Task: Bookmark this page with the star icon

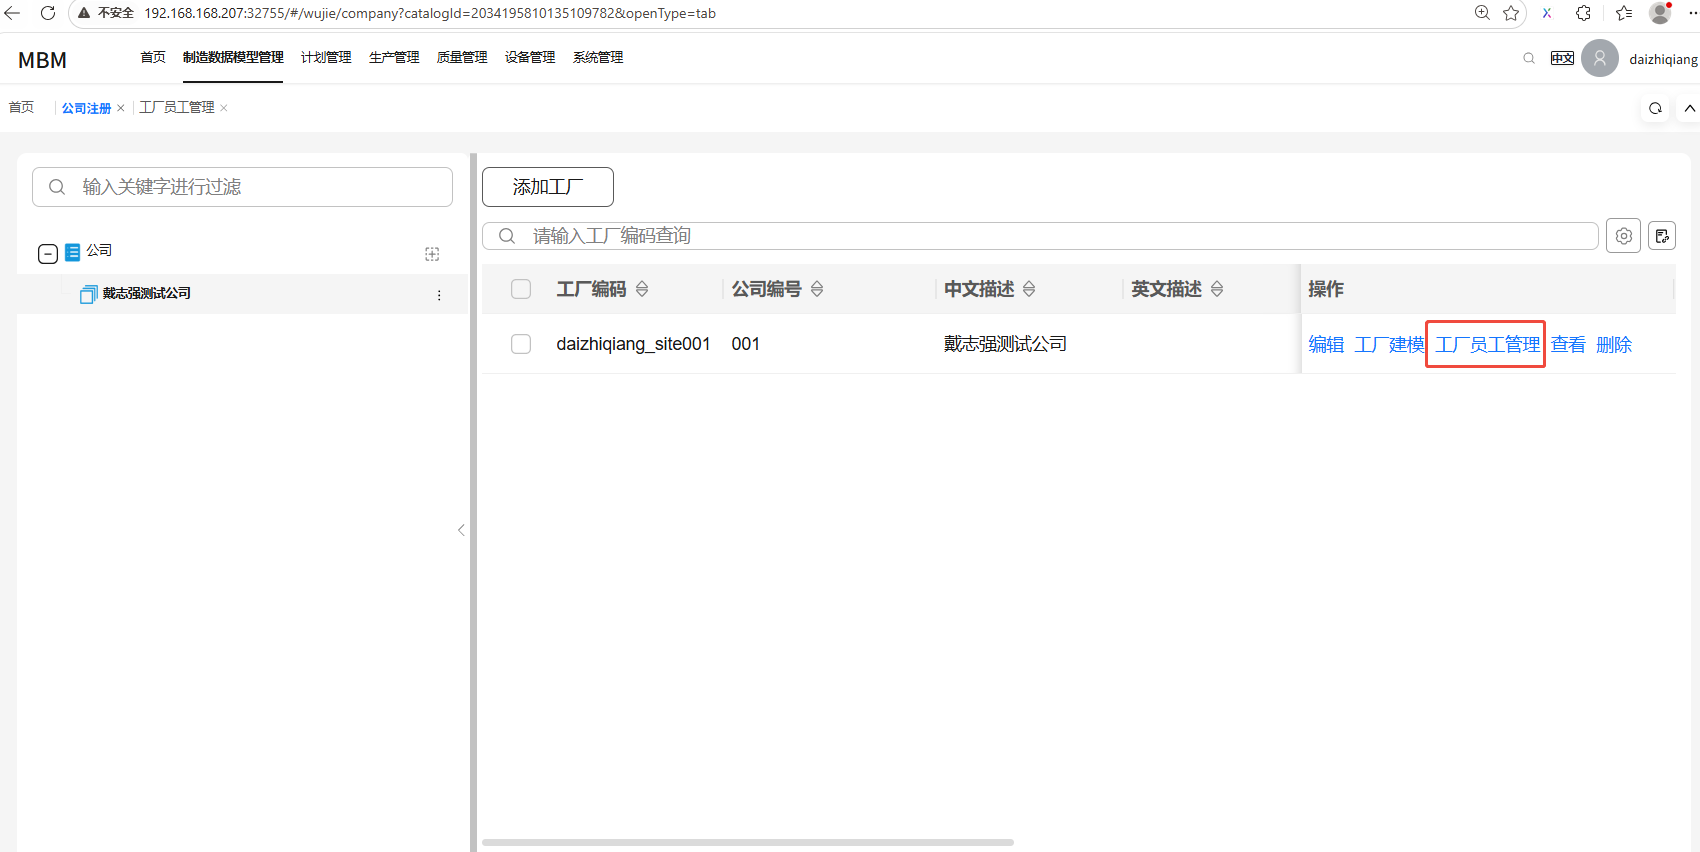Action: (1511, 13)
